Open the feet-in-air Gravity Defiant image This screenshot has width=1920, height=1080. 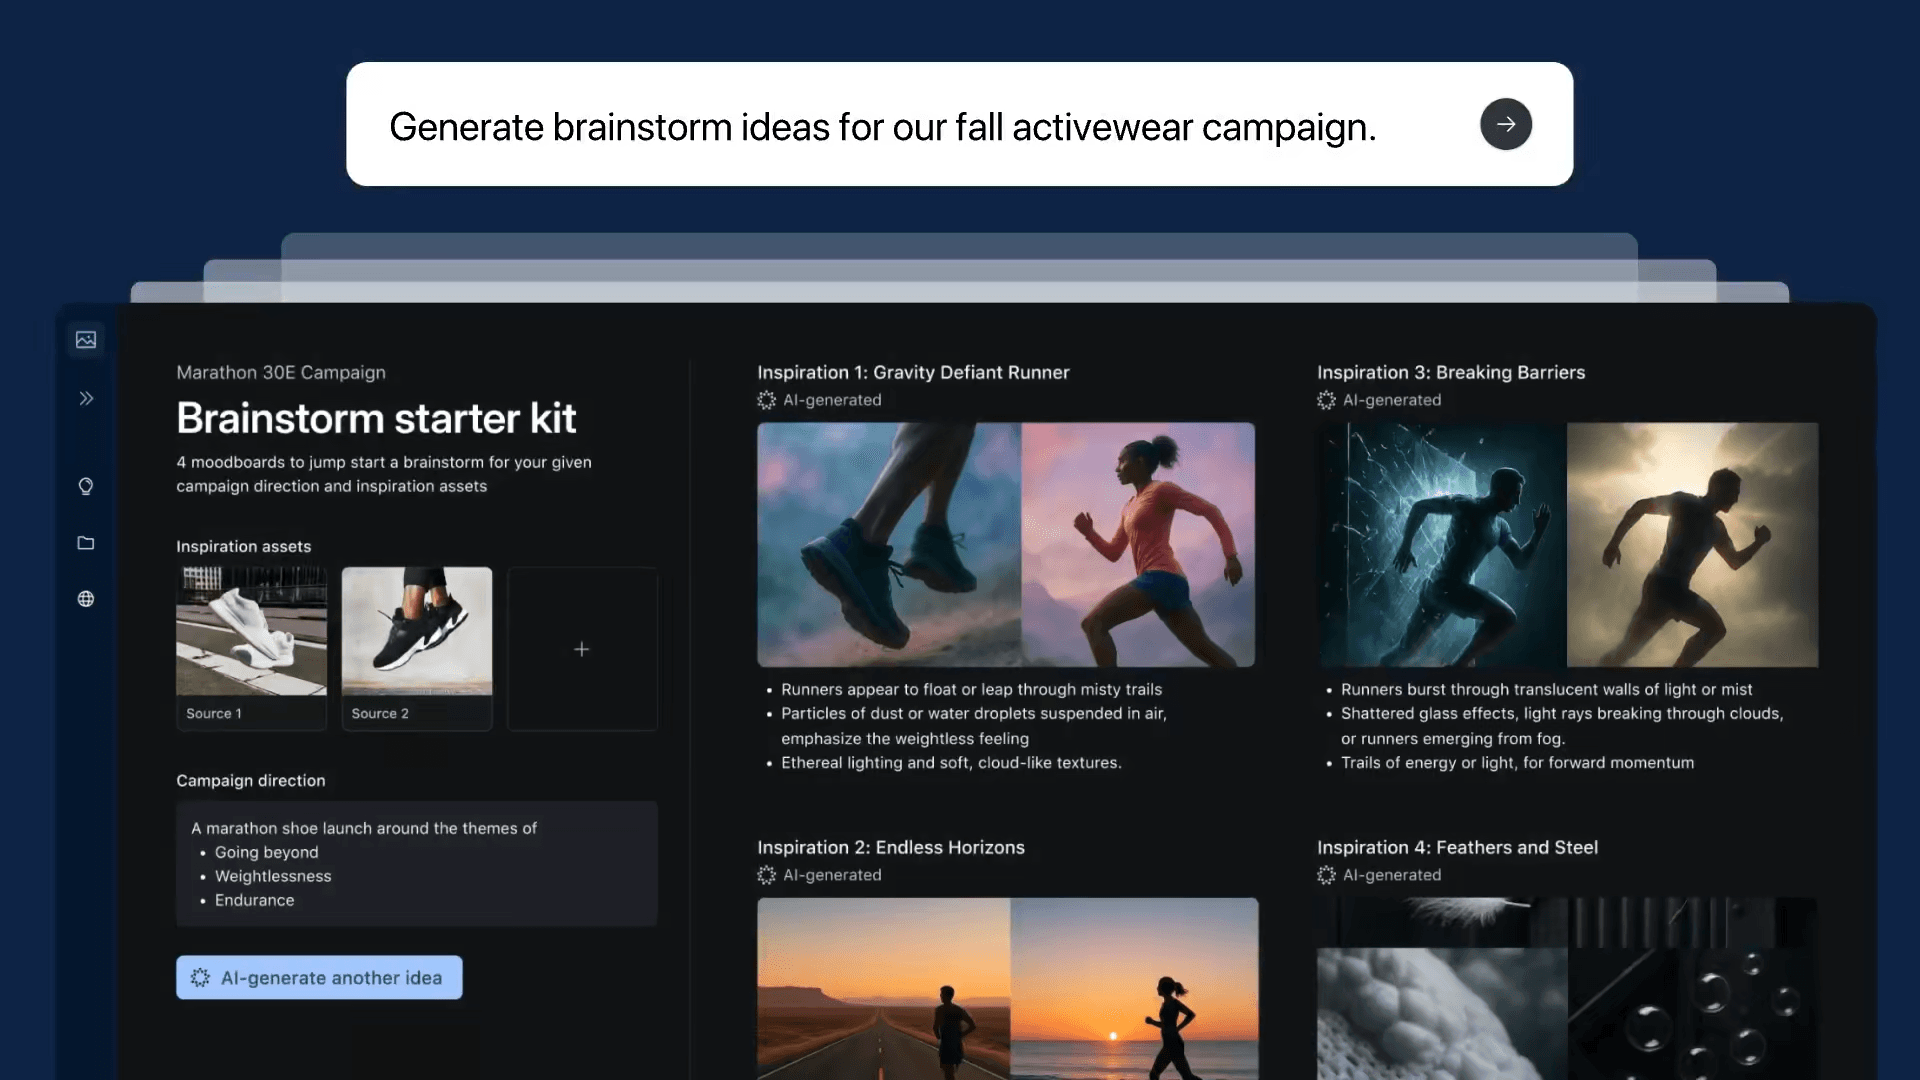coord(889,545)
